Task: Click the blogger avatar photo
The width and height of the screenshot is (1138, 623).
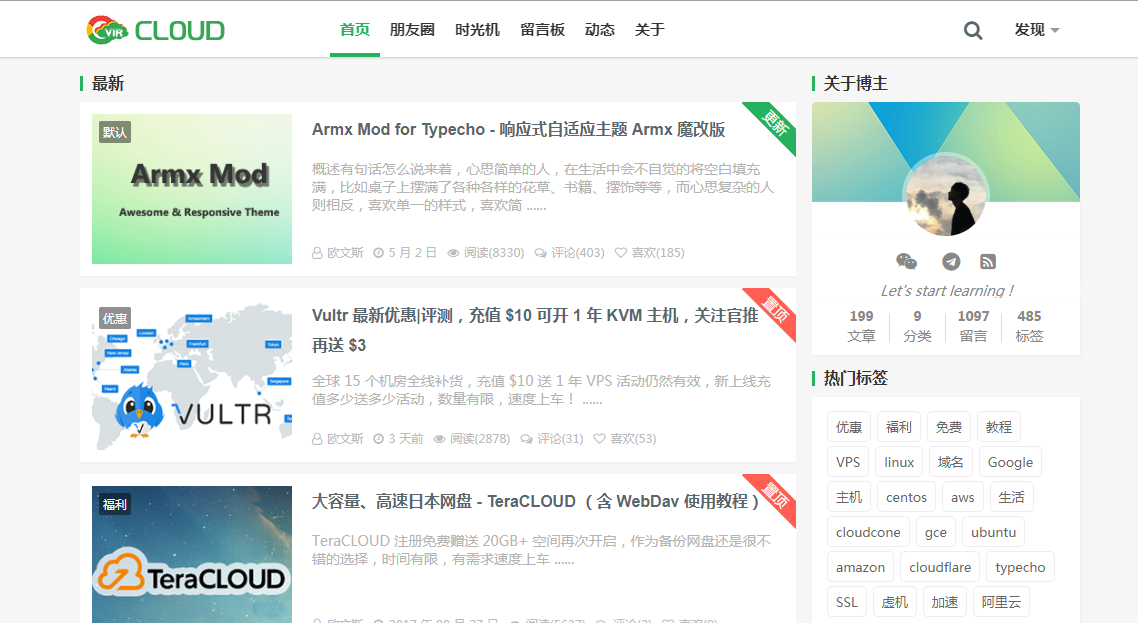Action: click(946, 195)
